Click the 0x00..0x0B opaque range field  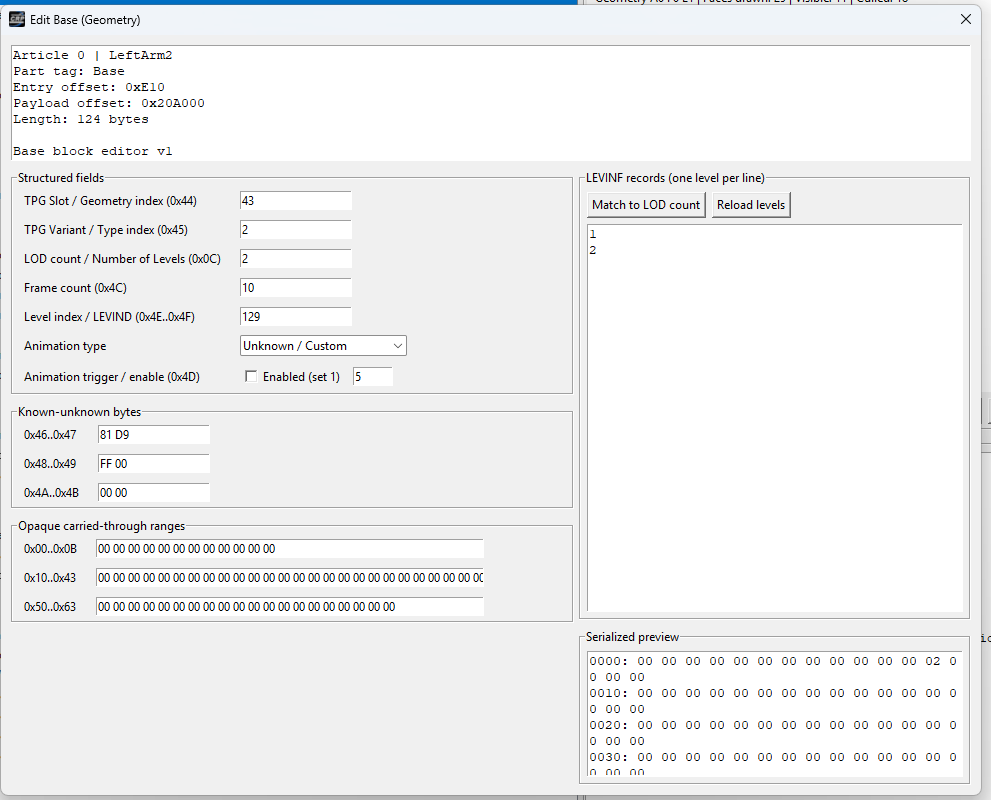[289, 549]
